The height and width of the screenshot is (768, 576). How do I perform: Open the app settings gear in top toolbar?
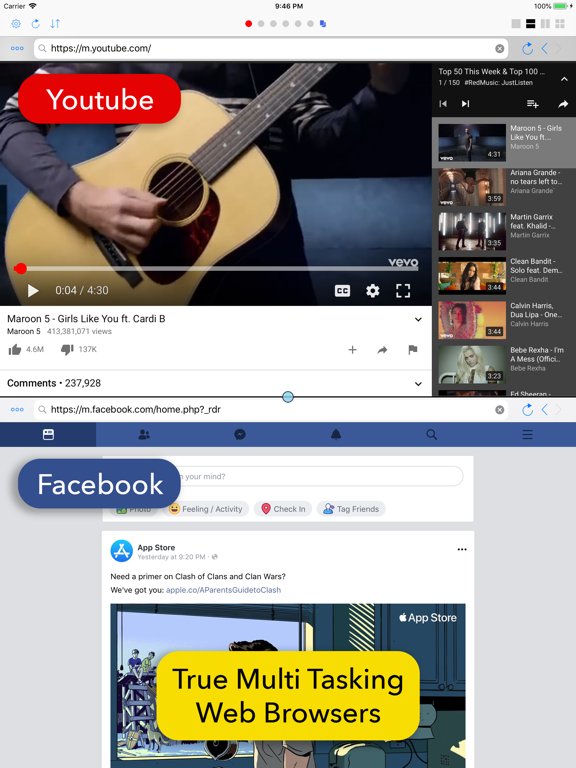[x=16, y=24]
